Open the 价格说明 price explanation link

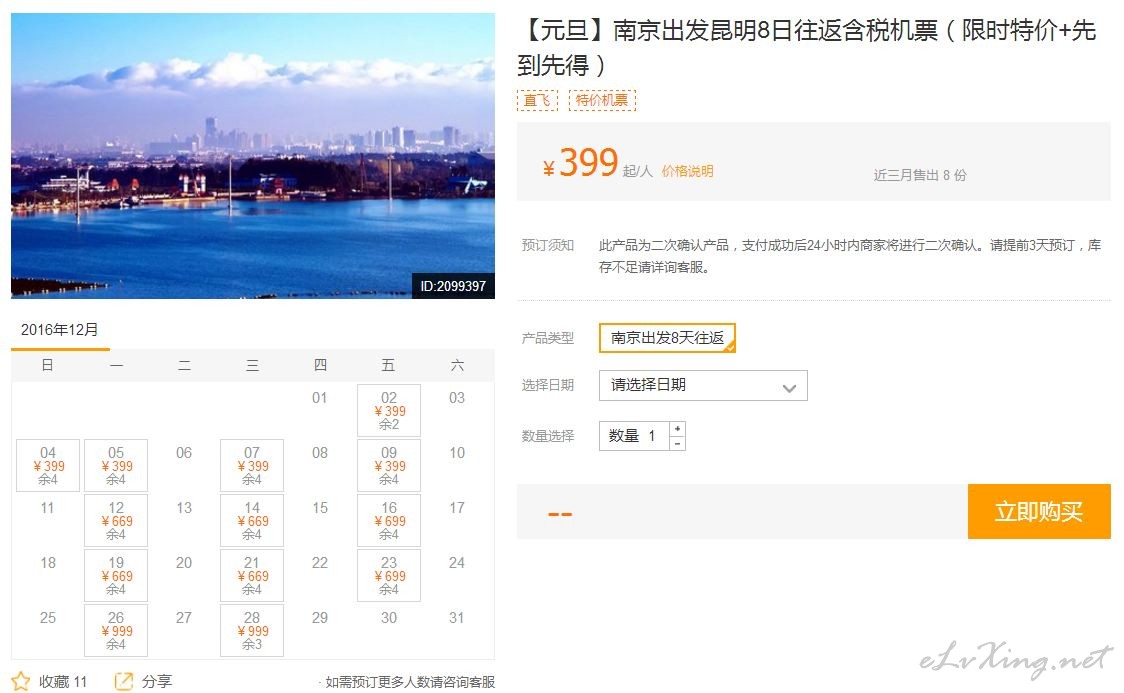click(687, 171)
